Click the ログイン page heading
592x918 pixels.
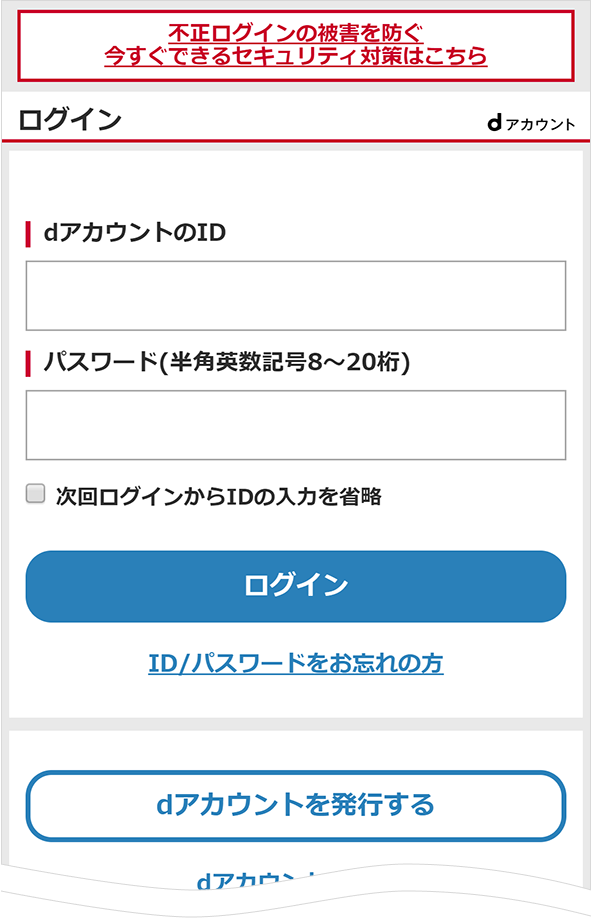70,120
